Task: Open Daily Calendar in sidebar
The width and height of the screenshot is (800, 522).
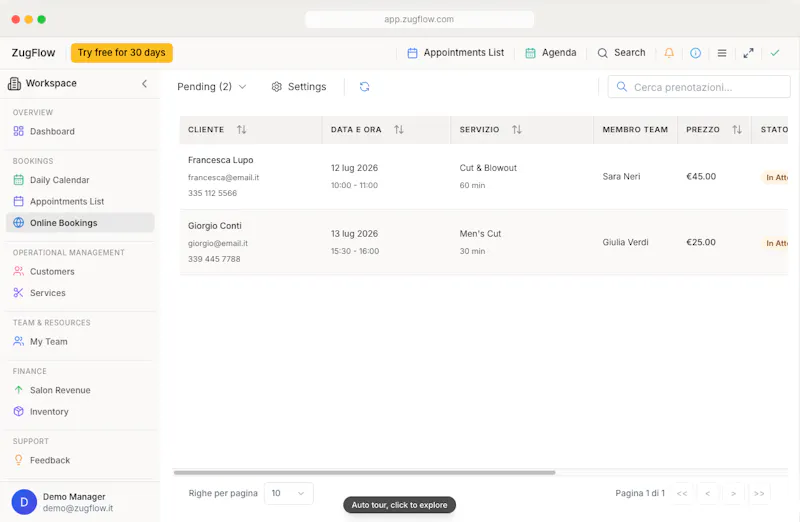Action: tap(80, 180)
